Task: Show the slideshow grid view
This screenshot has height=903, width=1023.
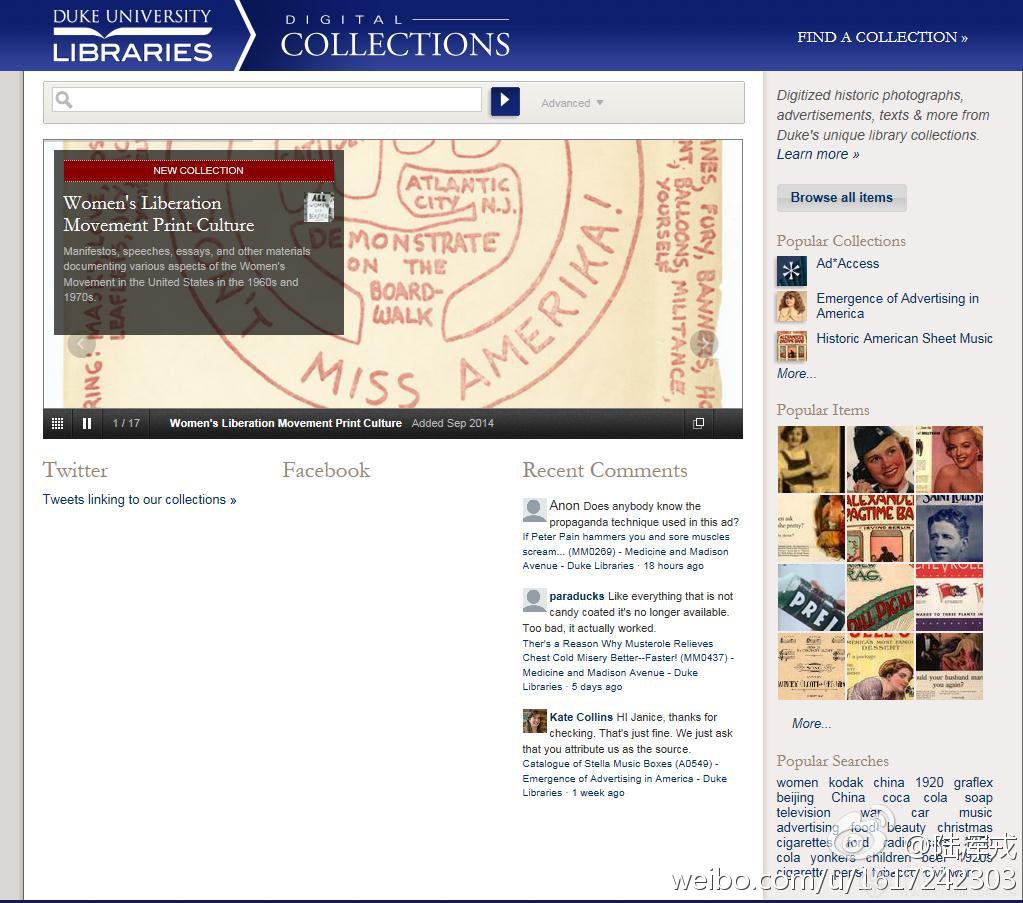Action: 57,423
